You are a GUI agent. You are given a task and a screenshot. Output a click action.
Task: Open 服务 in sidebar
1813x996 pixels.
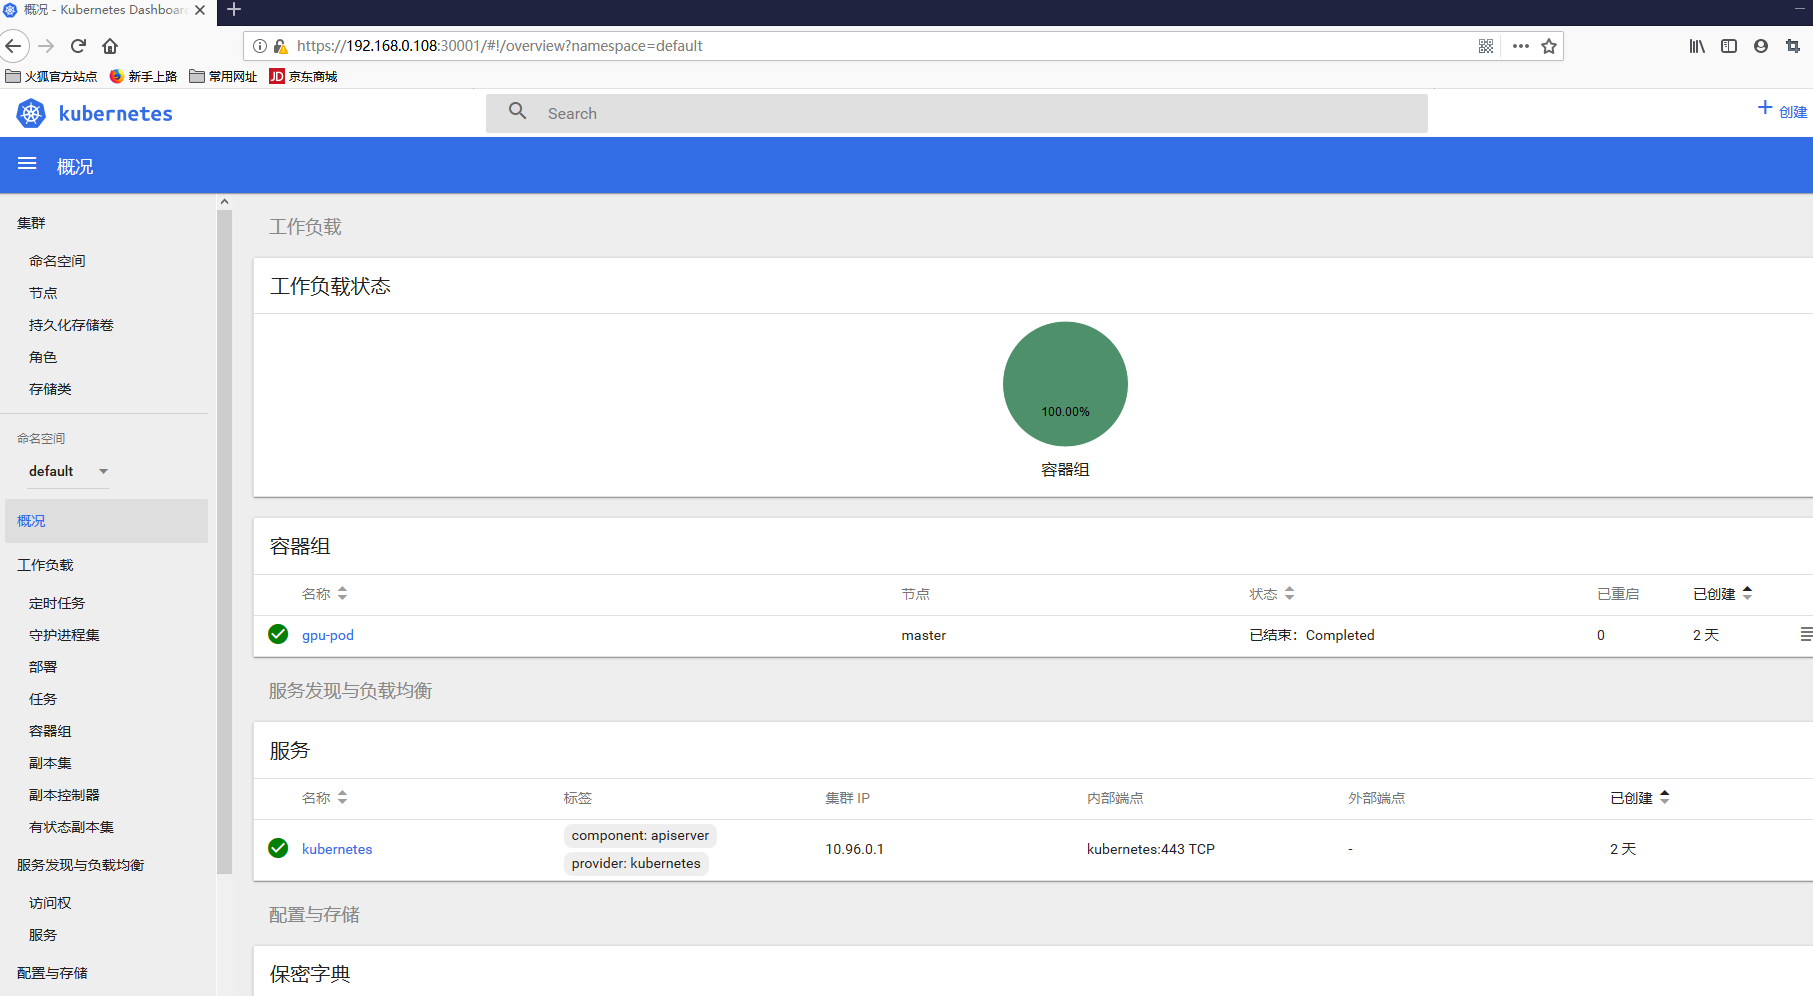[x=43, y=935]
